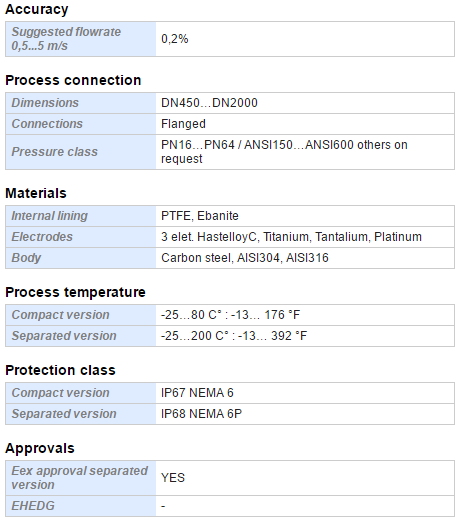
Task: Click the Process connection heading
Action: coord(73,80)
